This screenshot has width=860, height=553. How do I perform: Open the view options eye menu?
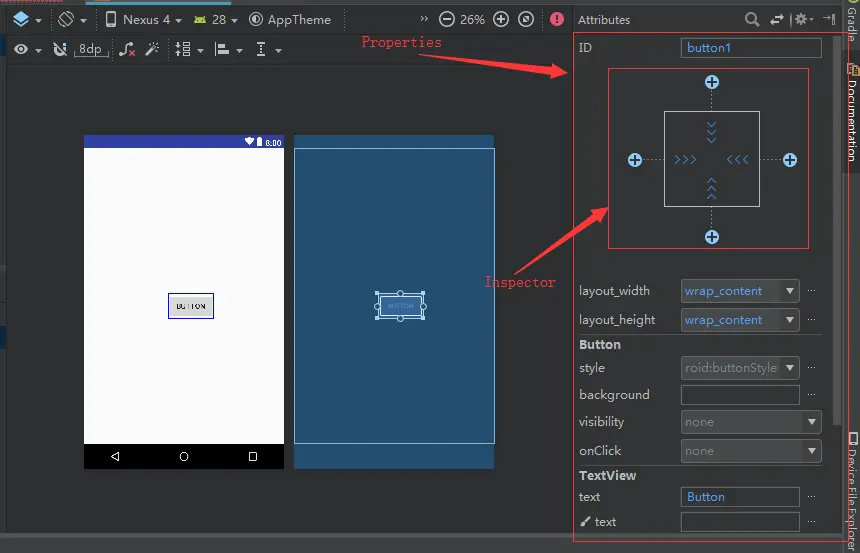(x=27, y=49)
